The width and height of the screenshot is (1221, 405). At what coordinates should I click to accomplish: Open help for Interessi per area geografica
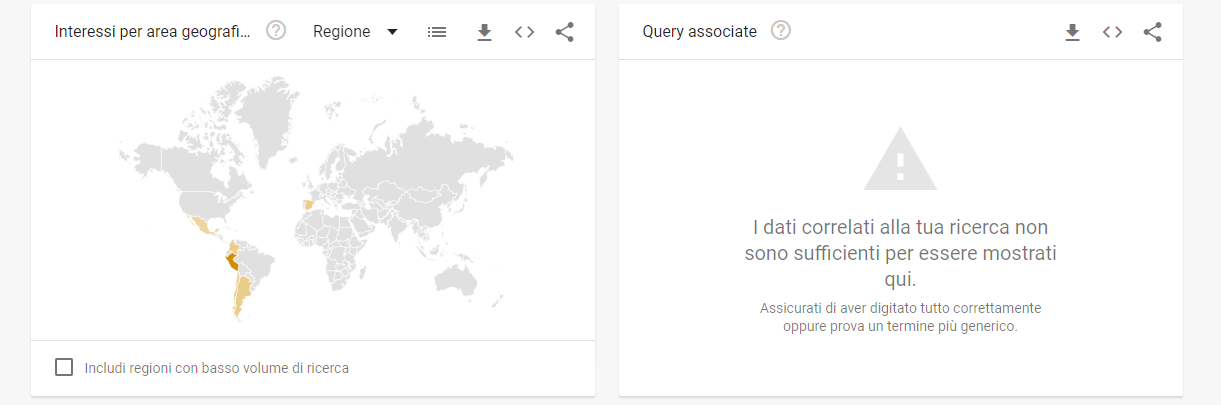pos(276,31)
